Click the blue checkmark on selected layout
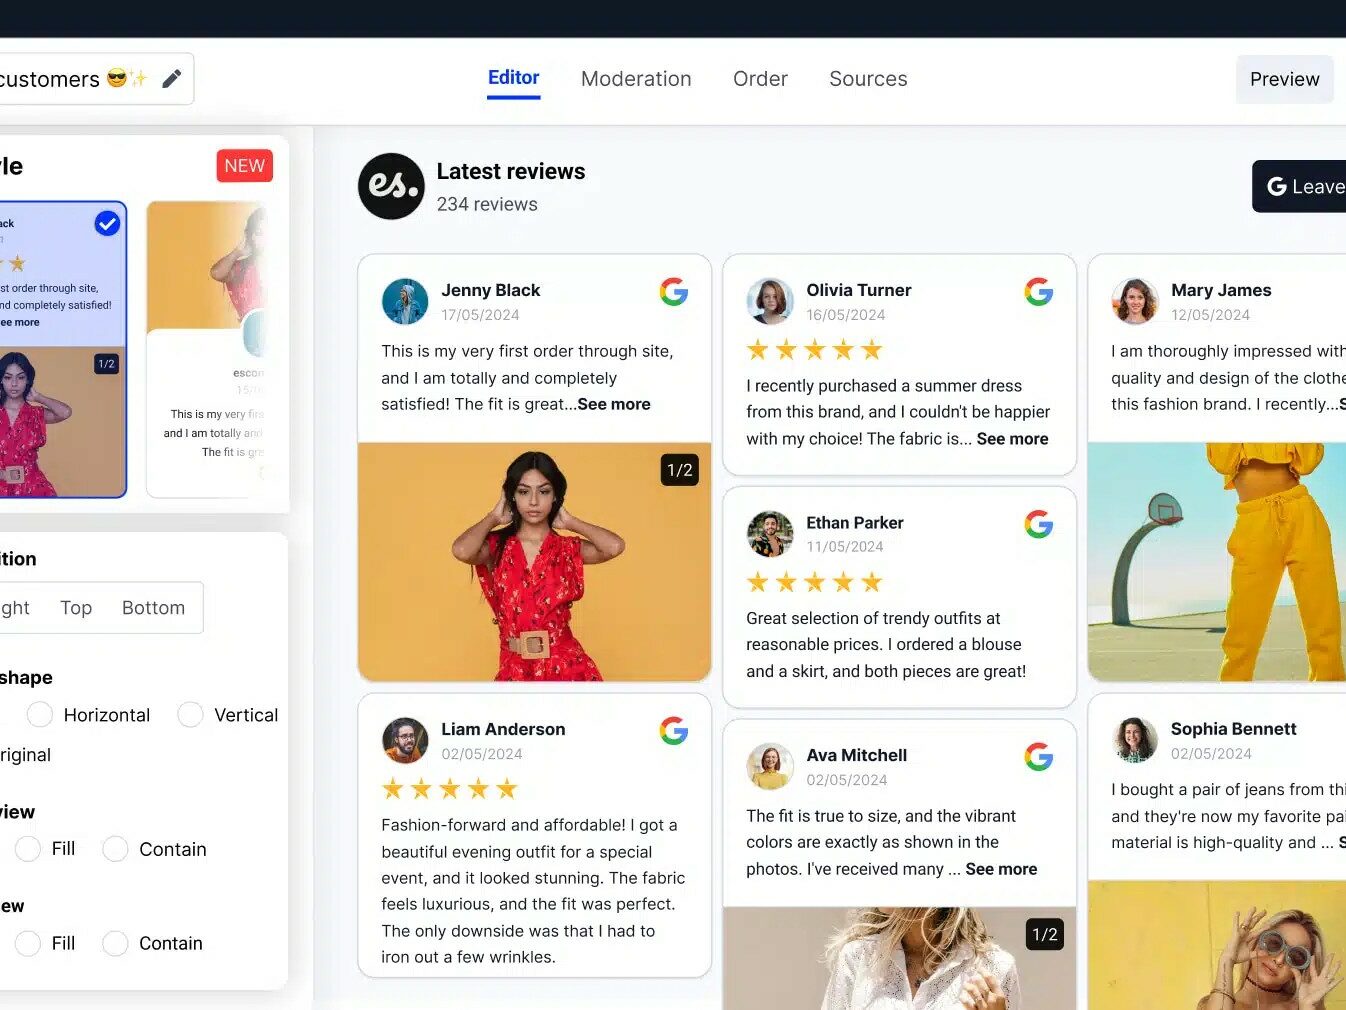 107,223
